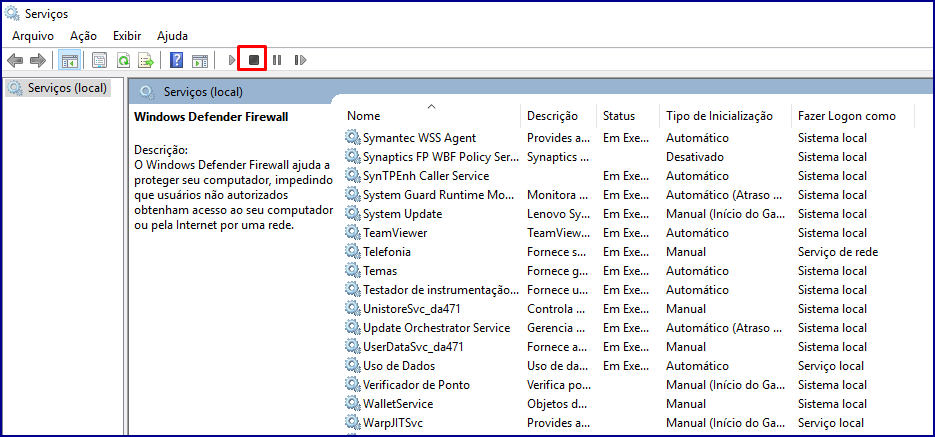Click the Desativado startup type cell

[x=695, y=157]
